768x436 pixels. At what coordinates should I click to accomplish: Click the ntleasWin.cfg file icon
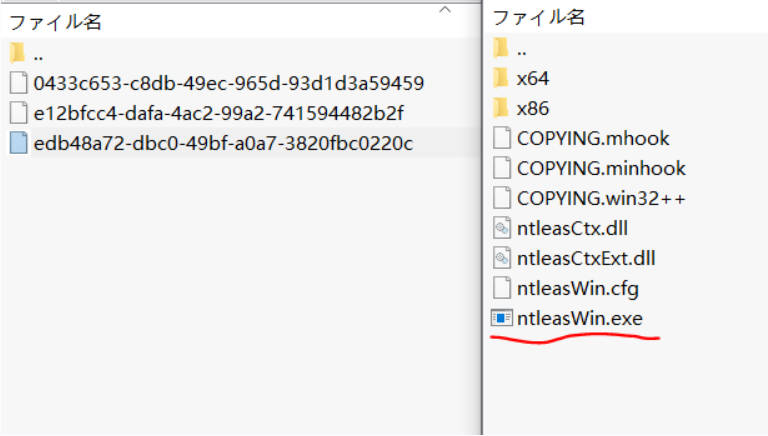coord(501,289)
